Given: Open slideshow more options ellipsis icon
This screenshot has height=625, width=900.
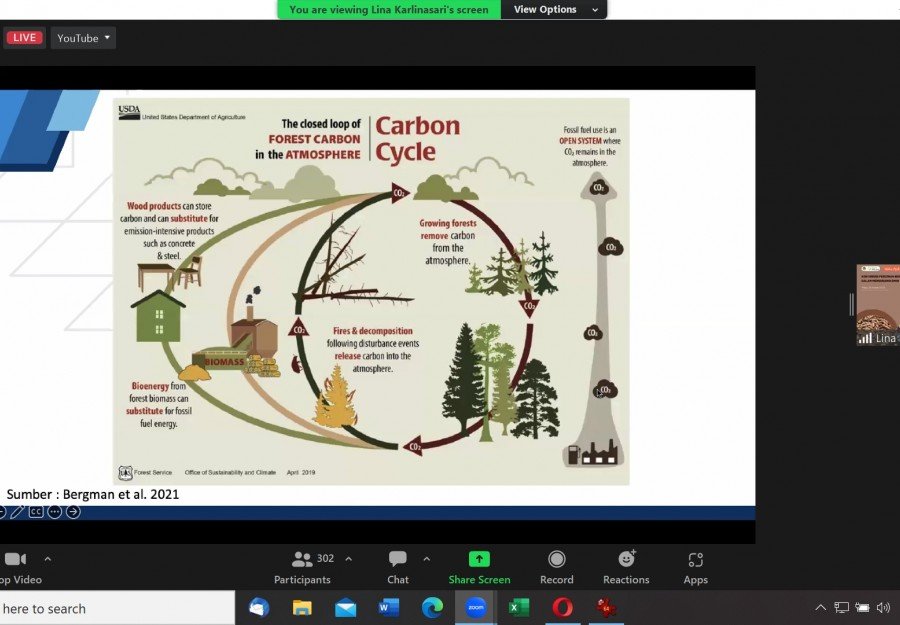Looking at the screenshot, I should [55, 512].
